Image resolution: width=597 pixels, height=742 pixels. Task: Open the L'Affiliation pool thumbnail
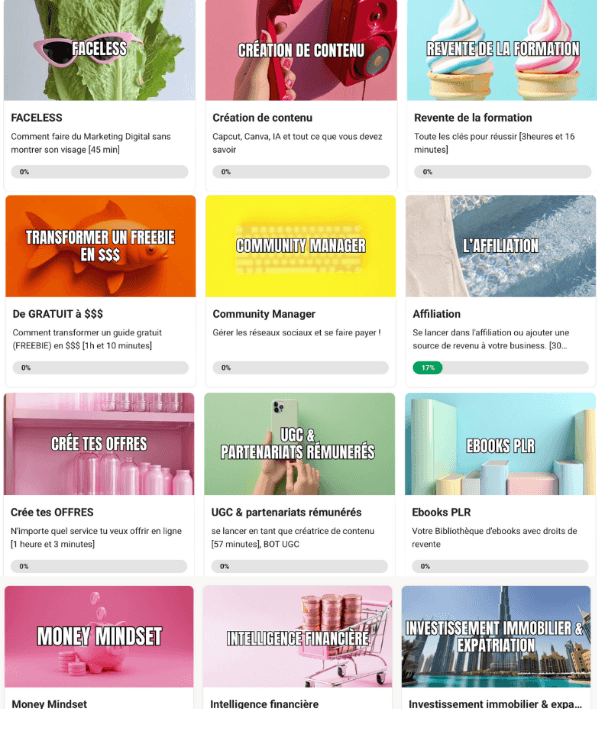500,246
